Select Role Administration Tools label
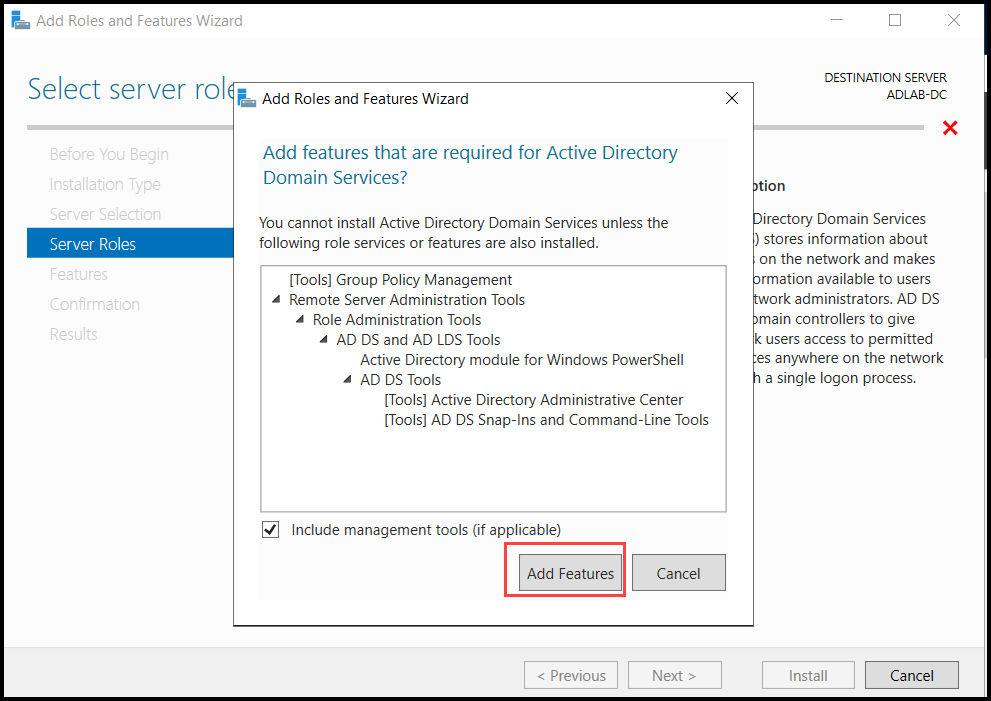This screenshot has width=991, height=701. 397,320
